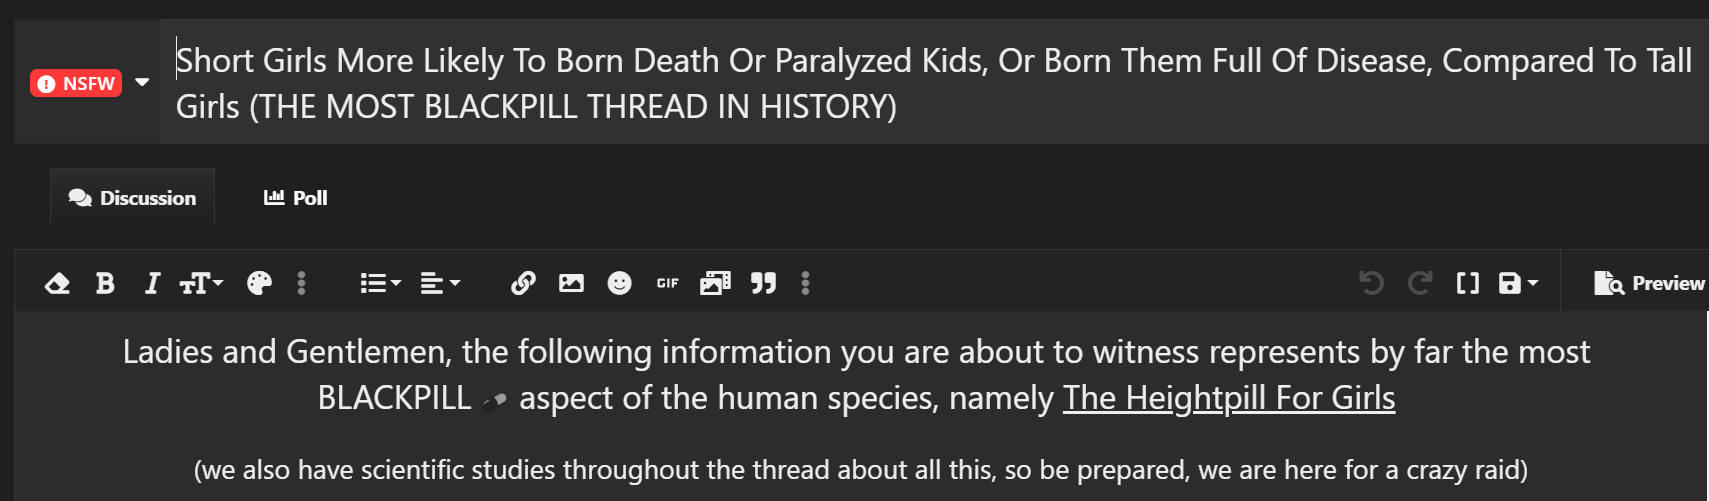The image size is (1709, 501).
Task: Open the text alignment dropdown
Action: (x=439, y=284)
